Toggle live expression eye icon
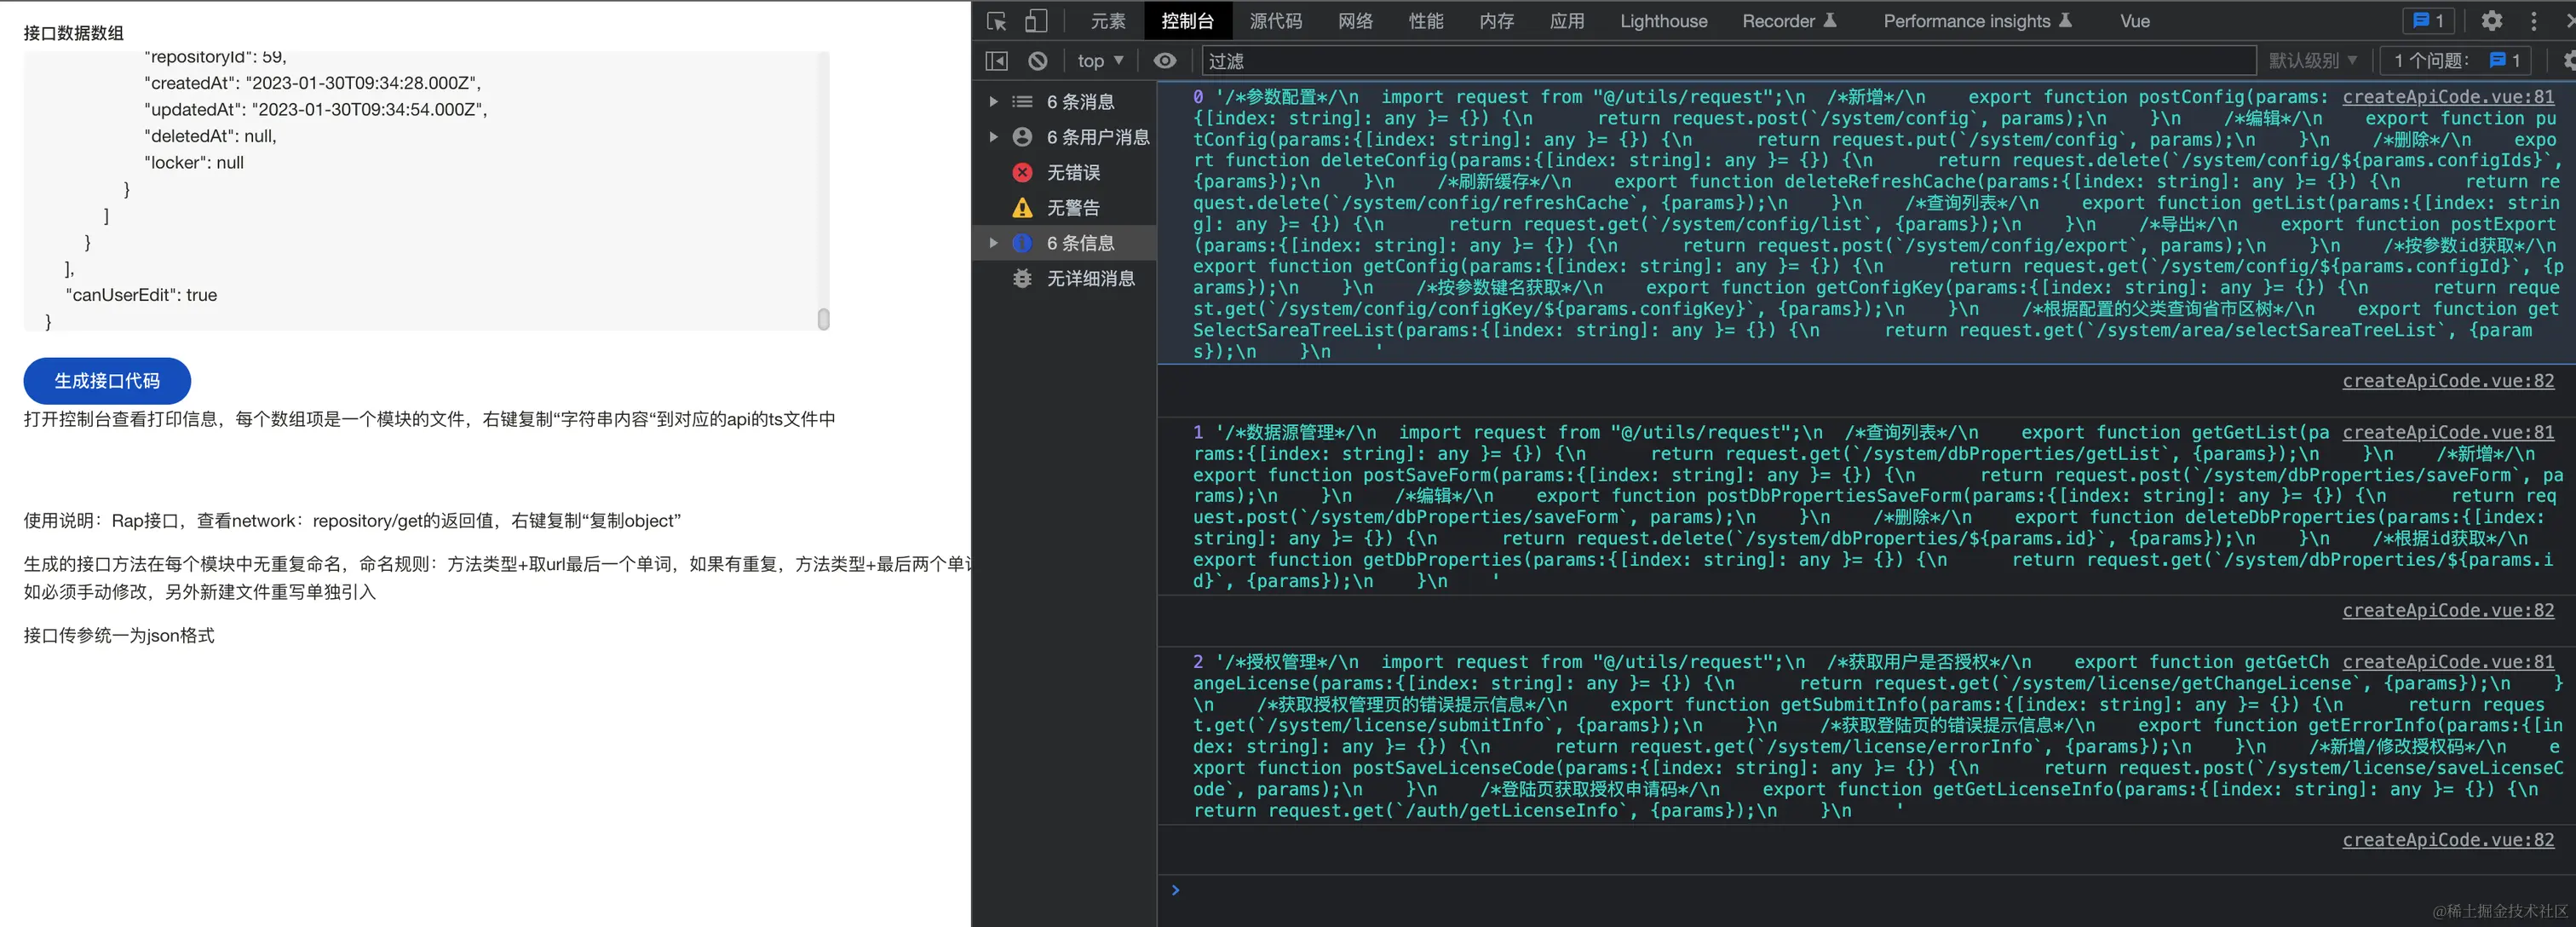 click(1164, 61)
